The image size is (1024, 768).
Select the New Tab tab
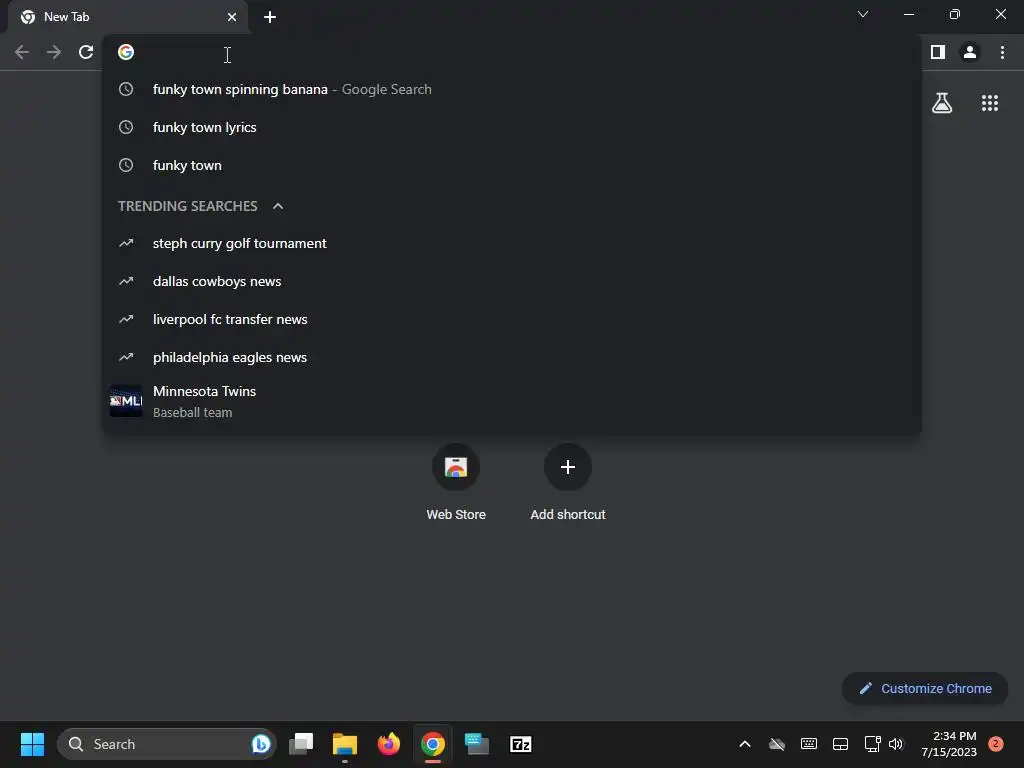pyautogui.click(x=127, y=17)
